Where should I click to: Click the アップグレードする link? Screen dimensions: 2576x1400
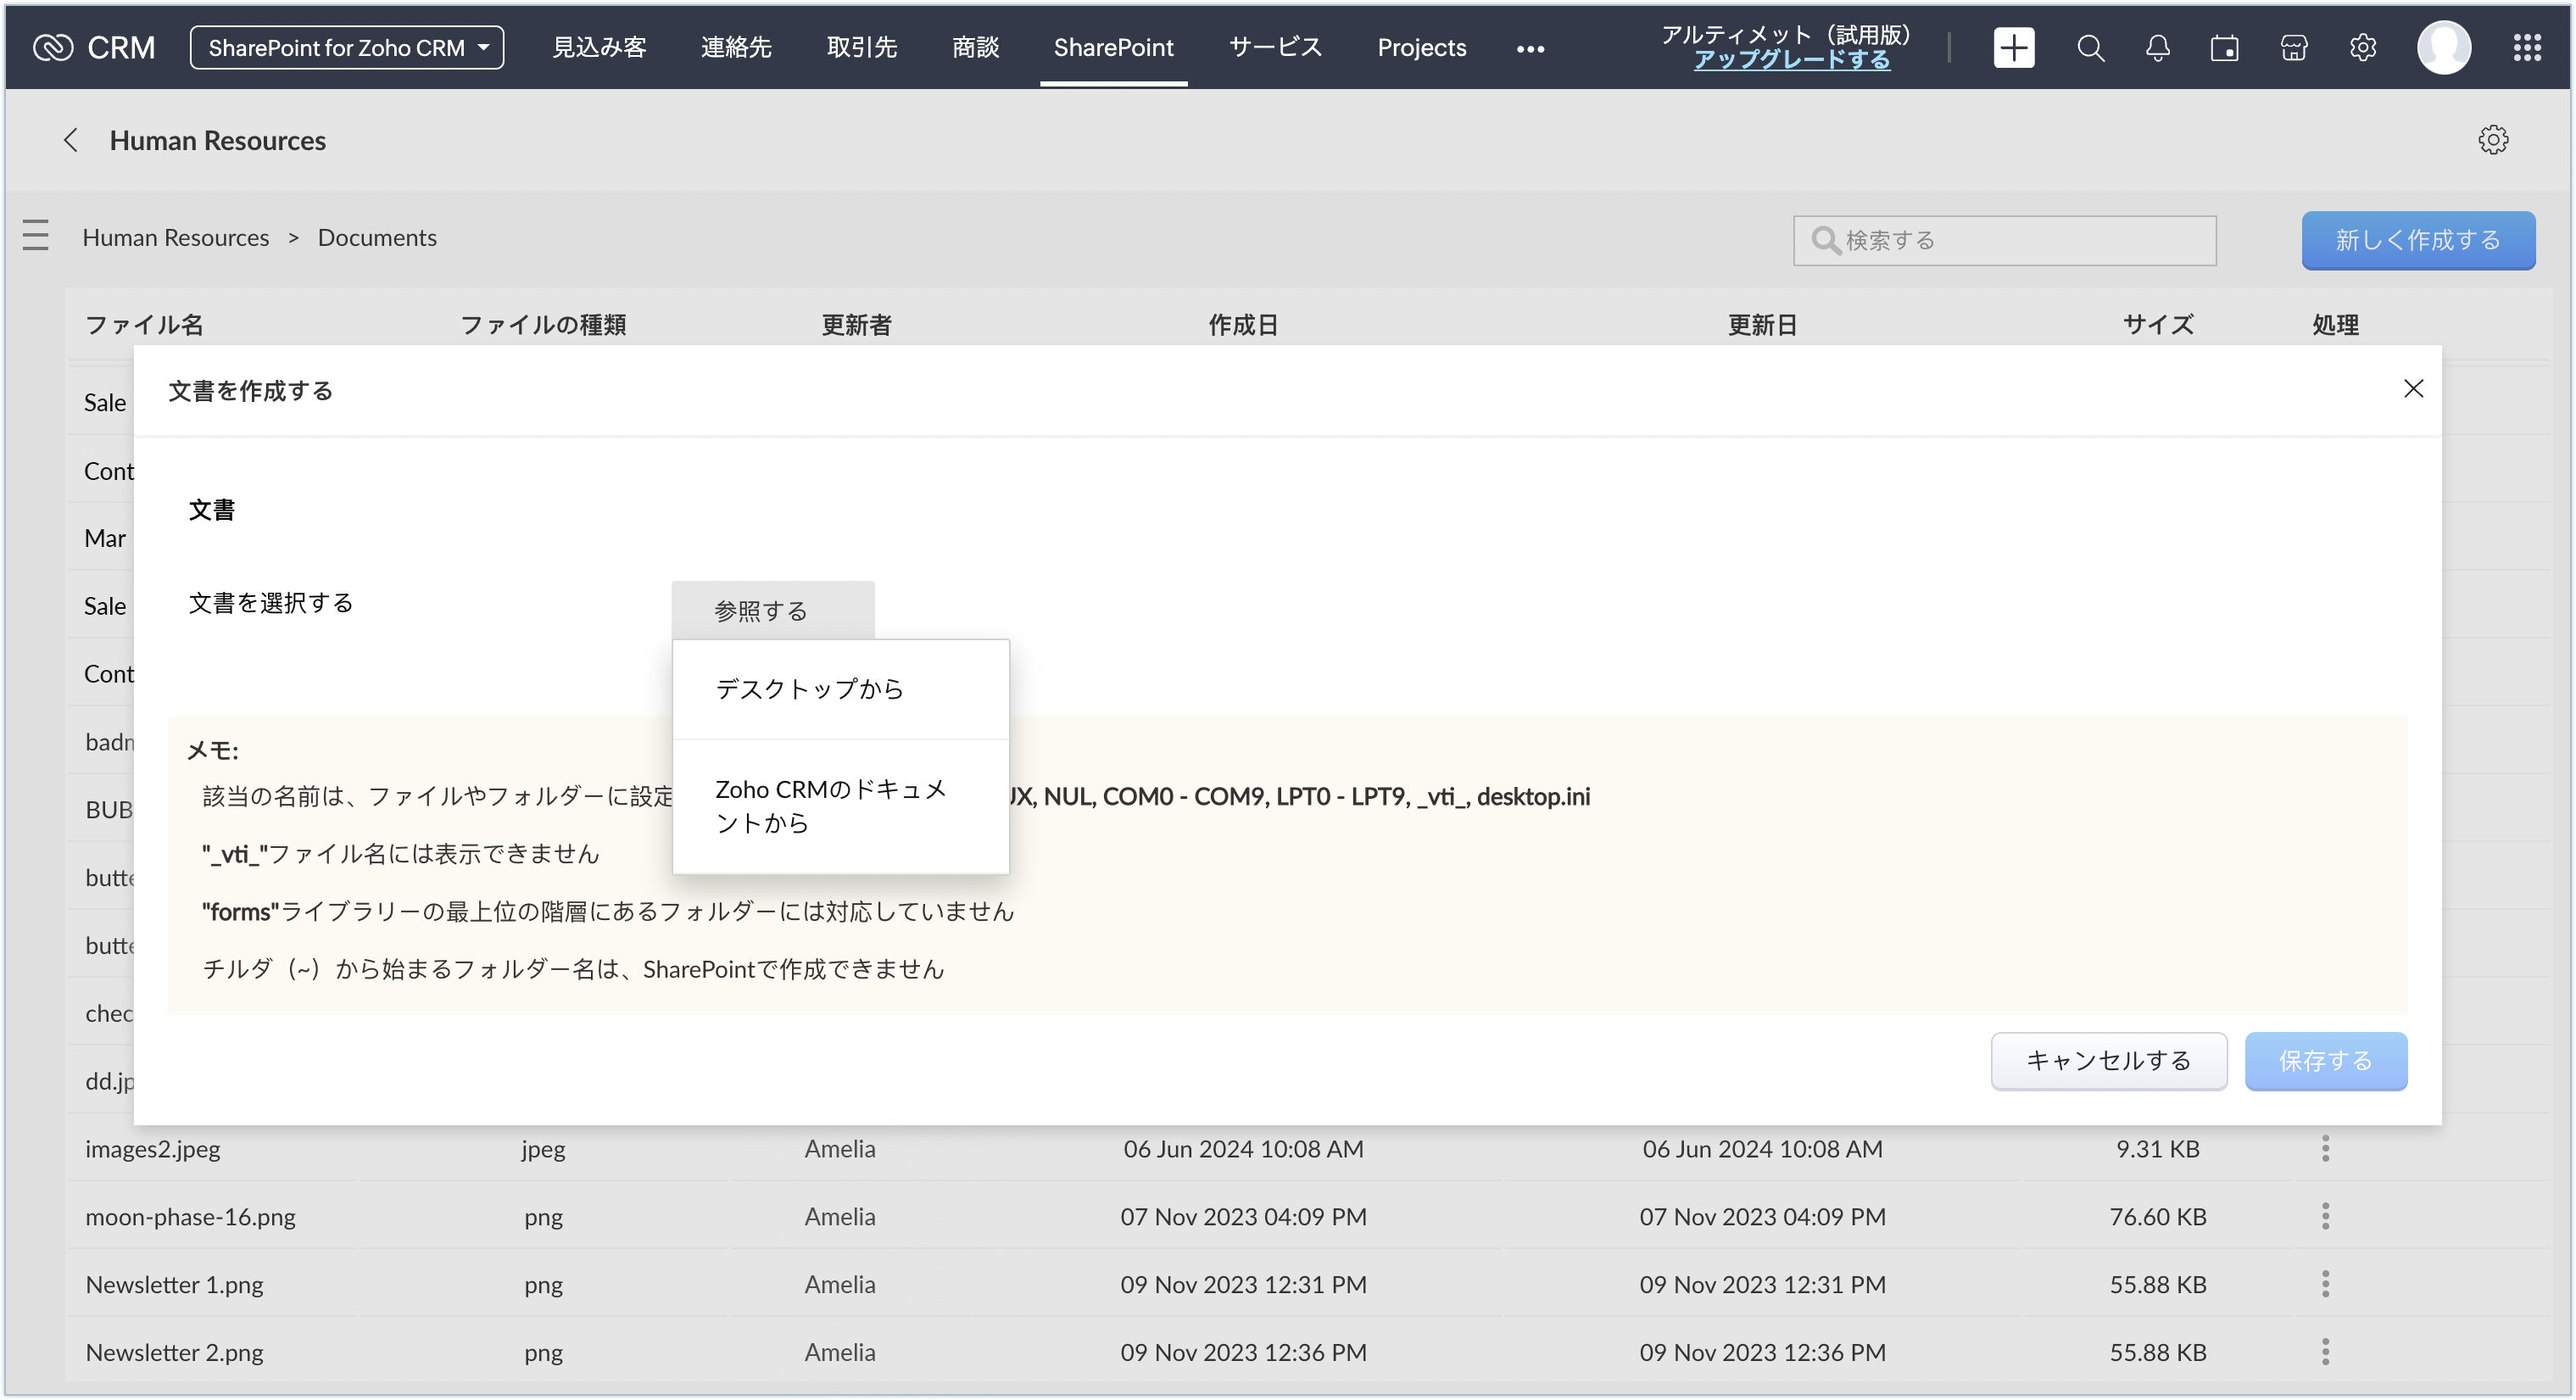click(1791, 59)
